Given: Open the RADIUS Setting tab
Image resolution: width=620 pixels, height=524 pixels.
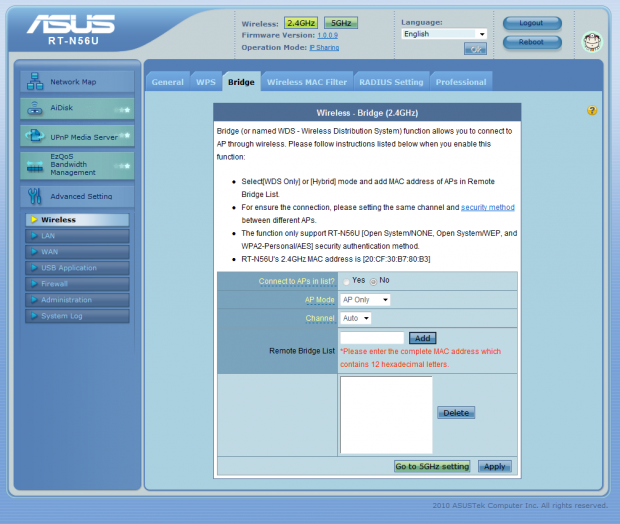Looking at the screenshot, I should 391,82.
